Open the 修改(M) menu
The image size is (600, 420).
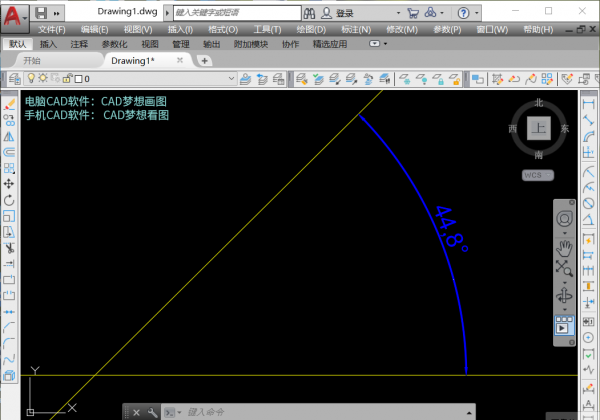402,29
